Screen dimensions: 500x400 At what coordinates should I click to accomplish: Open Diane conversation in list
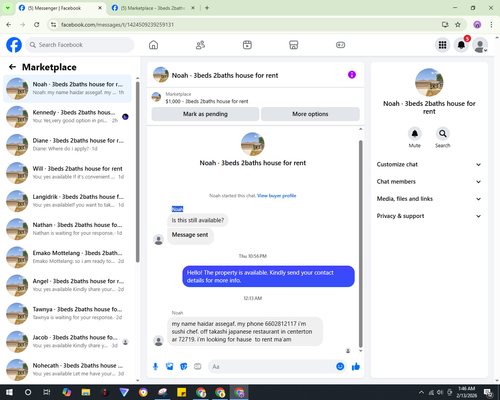(68, 145)
